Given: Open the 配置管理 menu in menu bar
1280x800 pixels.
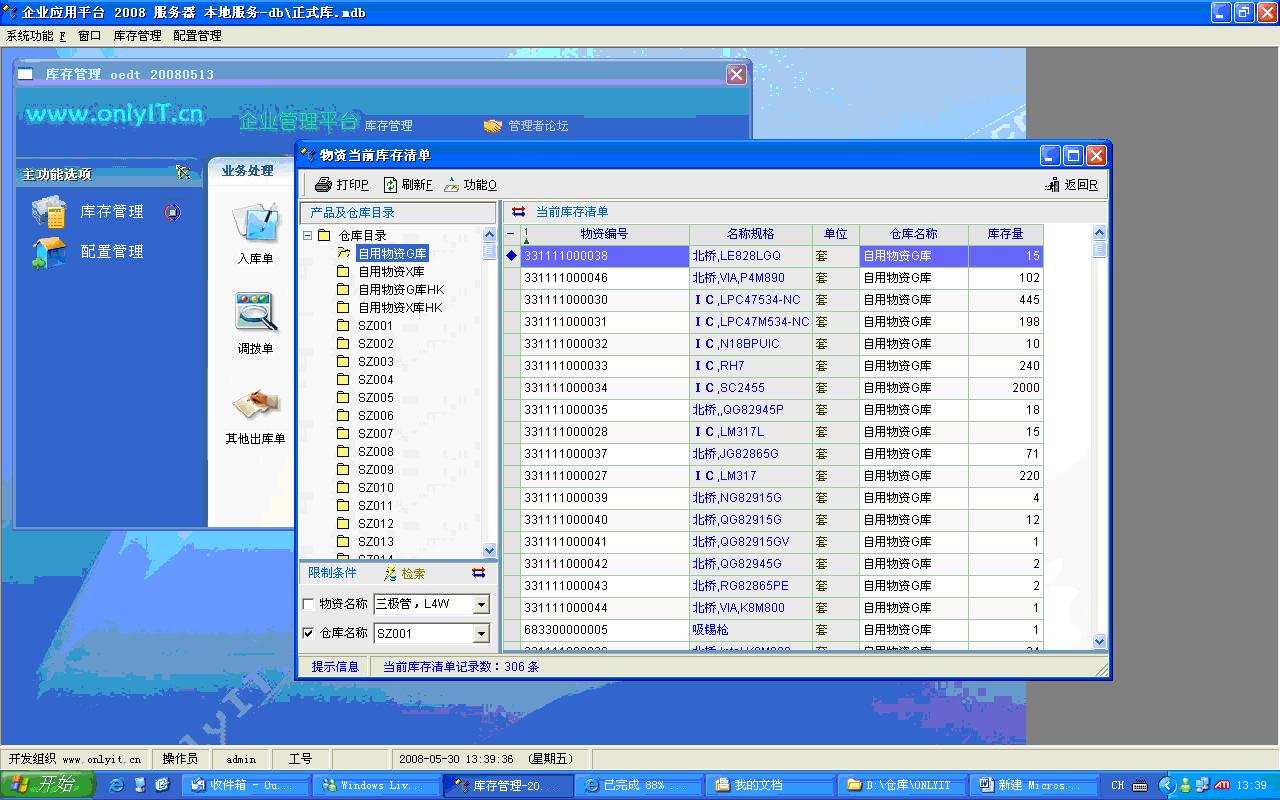Looking at the screenshot, I should (197, 36).
